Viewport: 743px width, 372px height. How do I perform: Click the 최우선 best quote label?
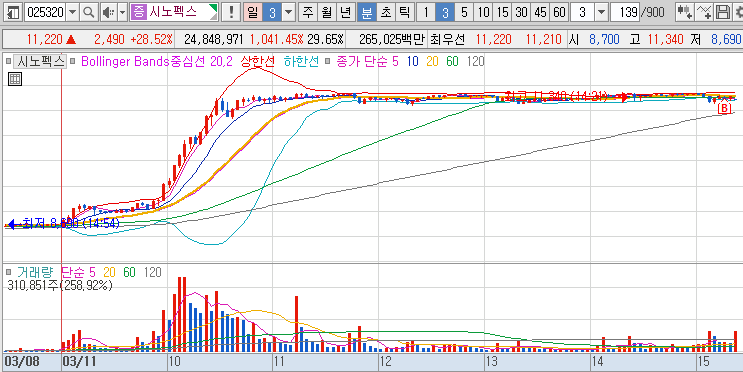[446, 39]
